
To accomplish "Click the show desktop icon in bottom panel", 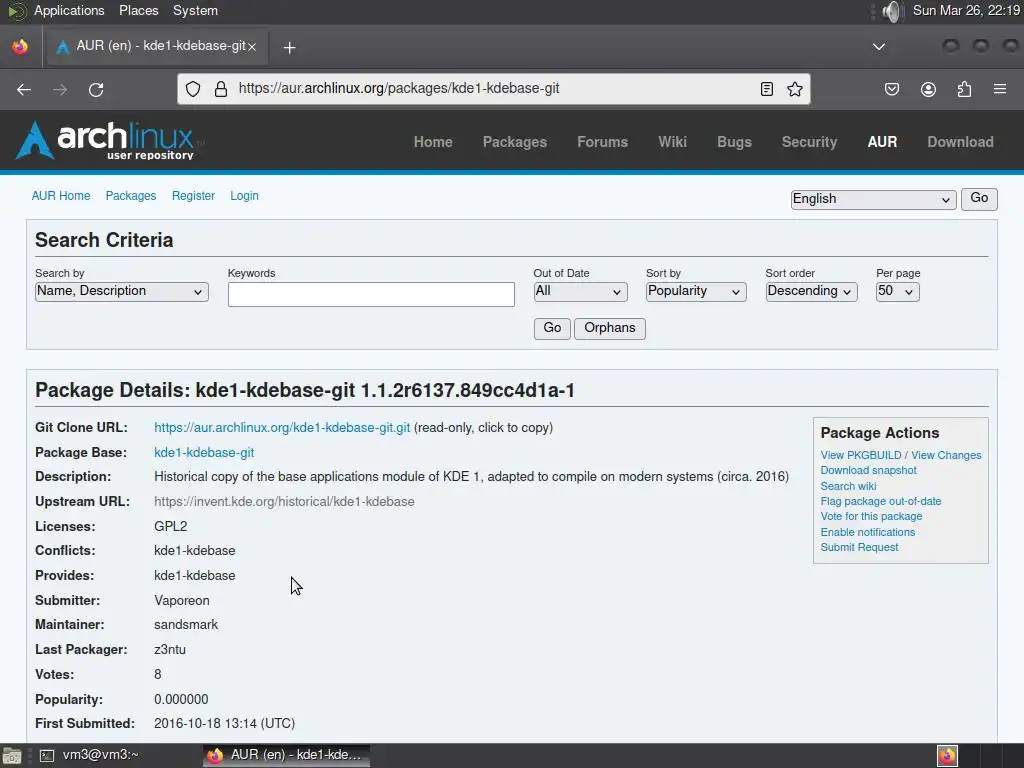I will click(12, 756).
